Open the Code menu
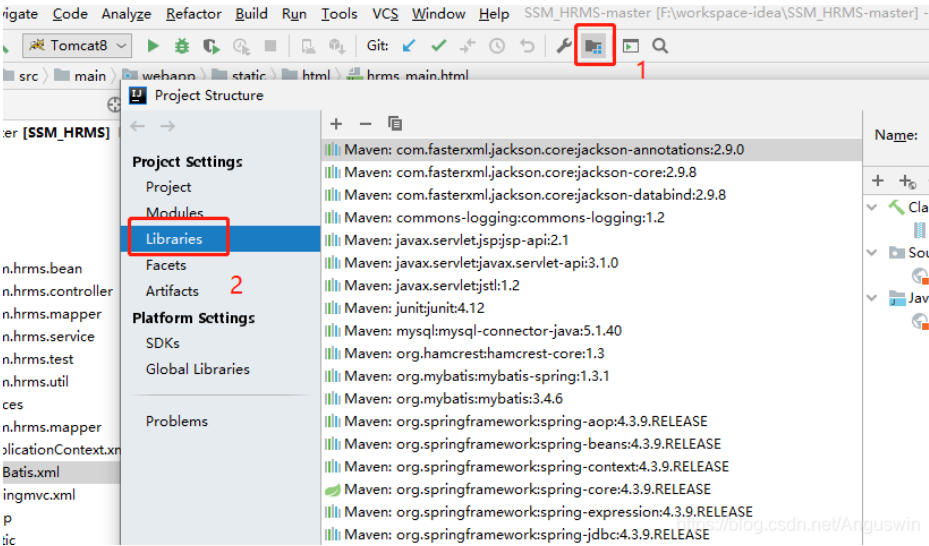The height and width of the screenshot is (546, 929). [70, 14]
